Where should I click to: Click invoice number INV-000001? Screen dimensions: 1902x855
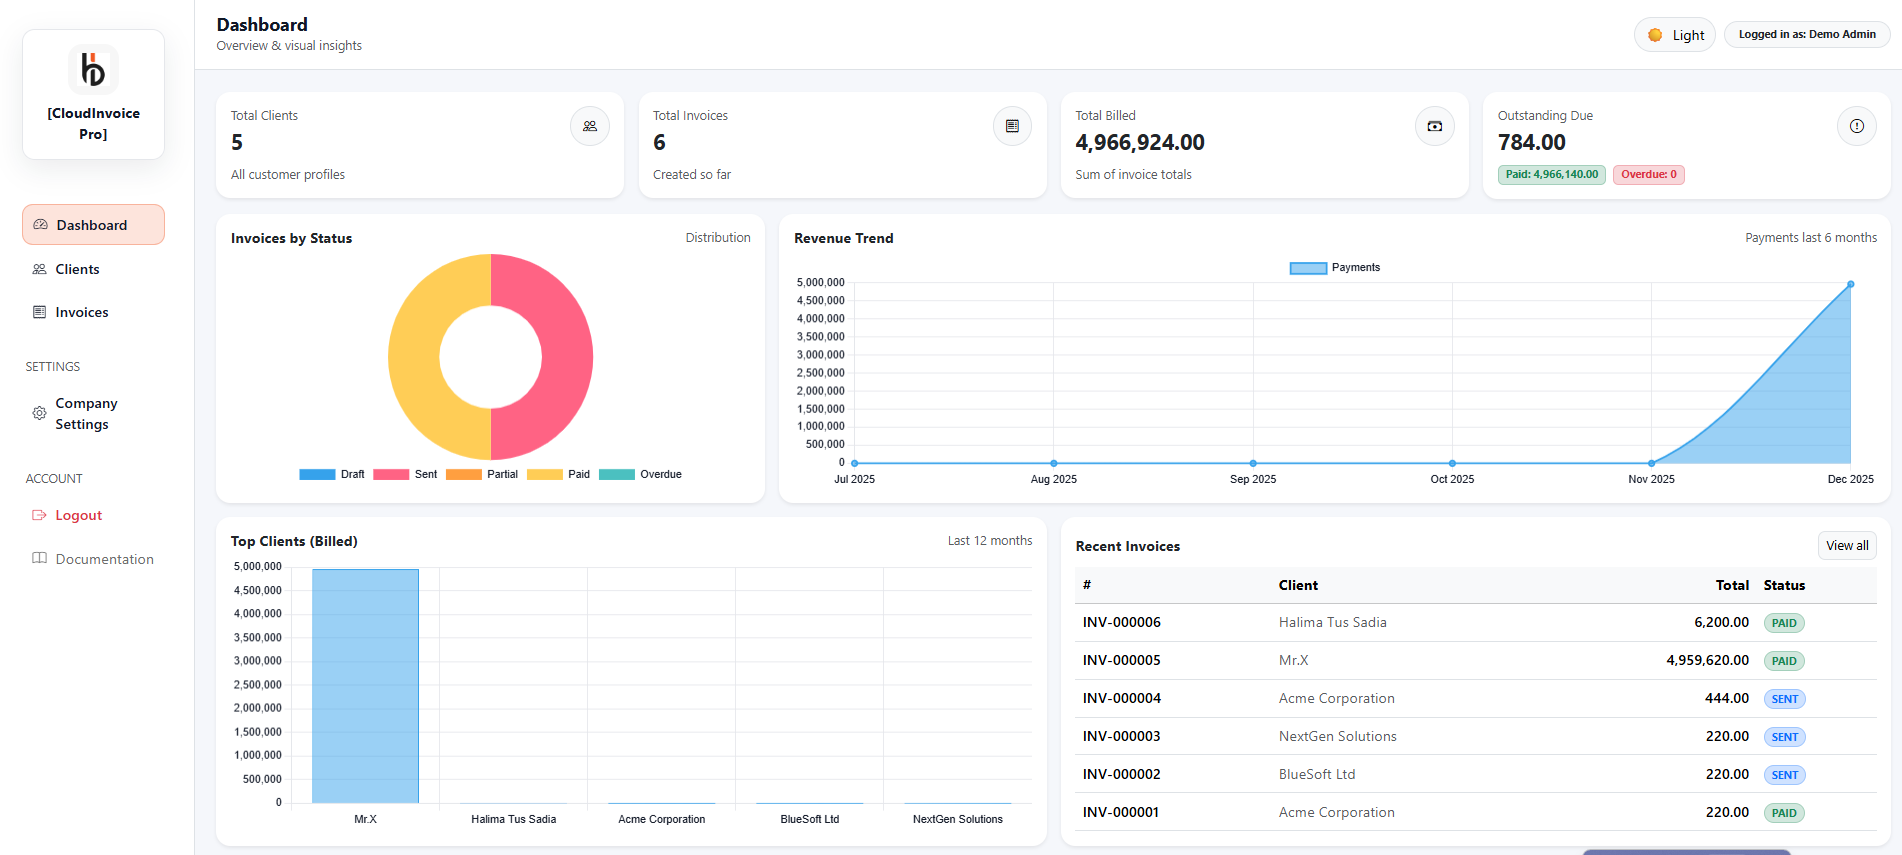coord(1121,812)
